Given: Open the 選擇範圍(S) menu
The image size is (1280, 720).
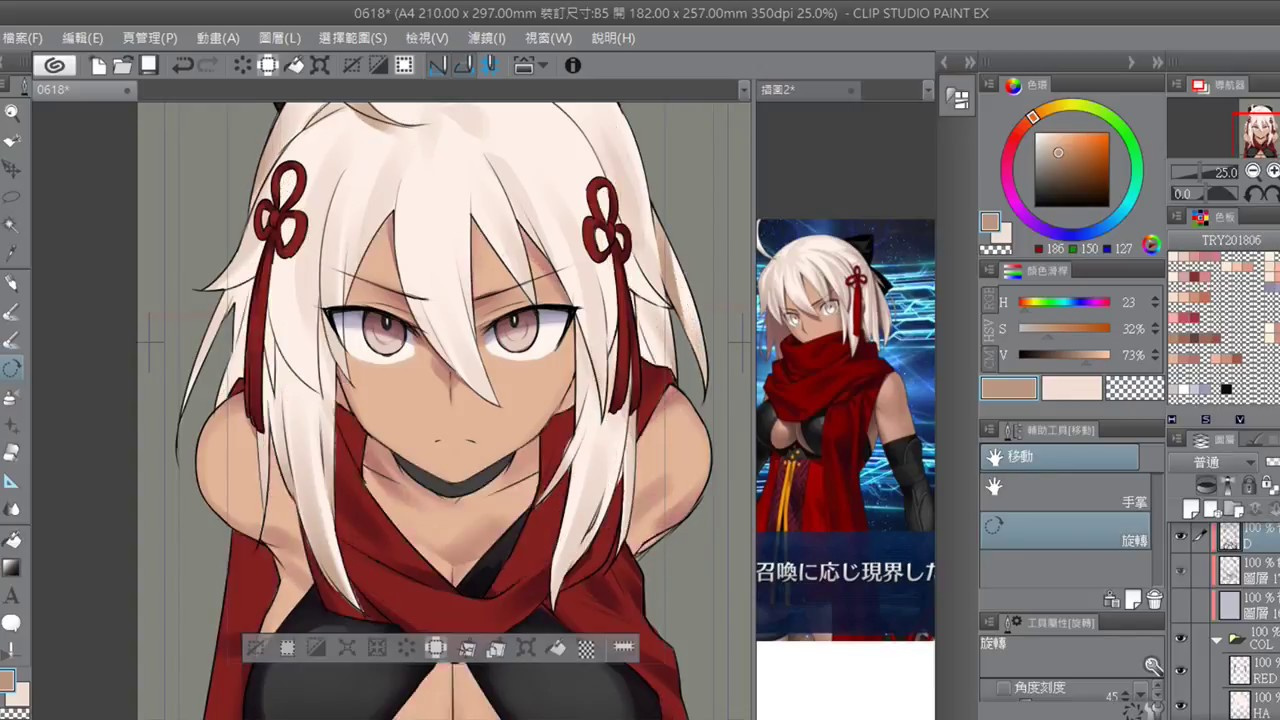Looking at the screenshot, I should (x=353, y=38).
